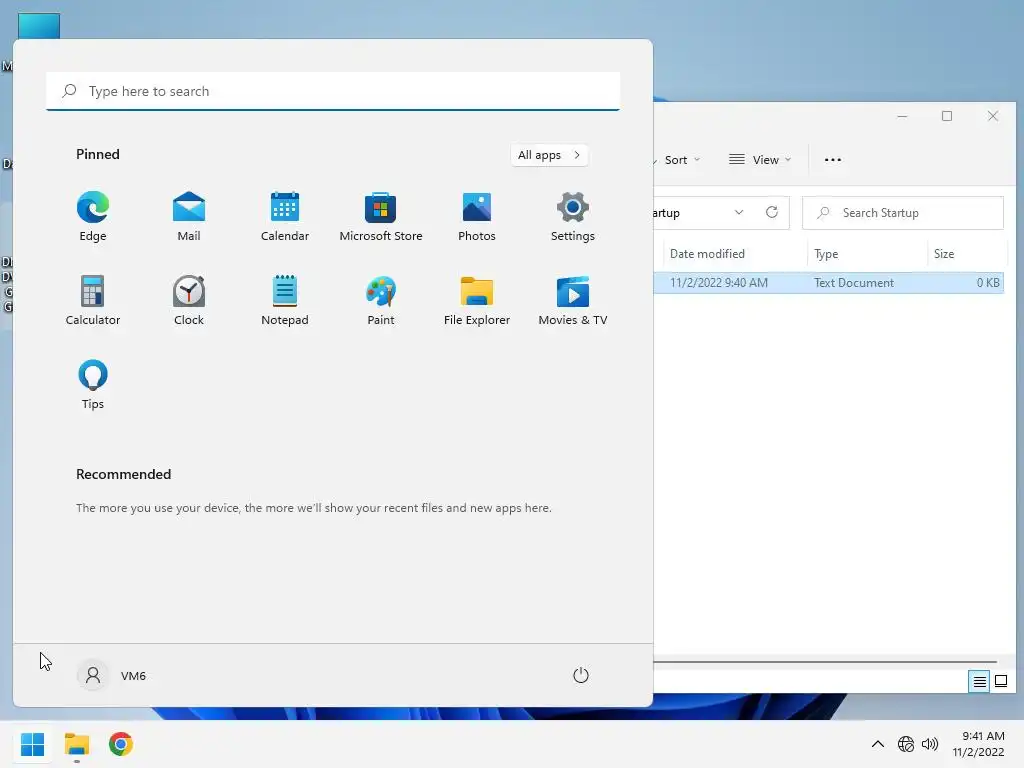Viewport: 1024px width, 768px height.
Task: Open Microsoft Store
Action: (x=381, y=217)
